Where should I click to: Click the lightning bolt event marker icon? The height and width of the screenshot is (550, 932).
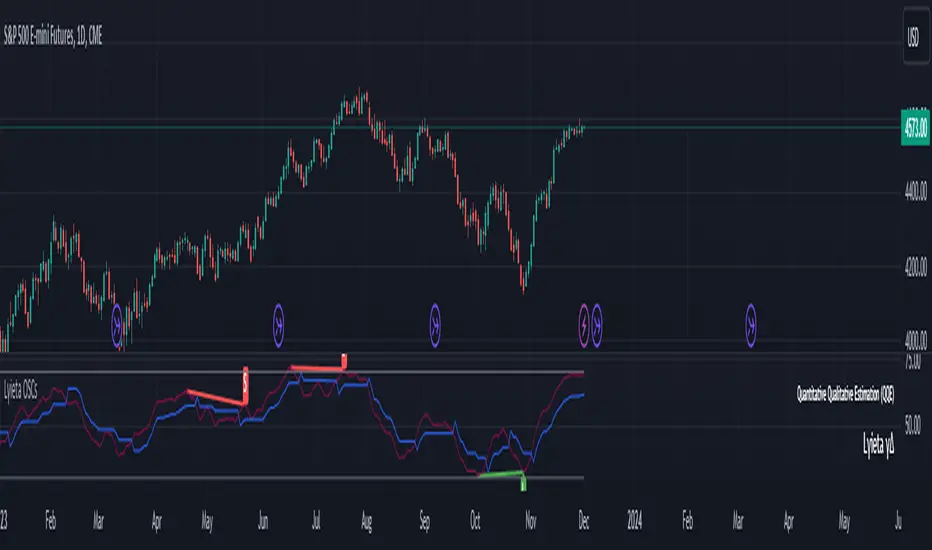tap(584, 325)
